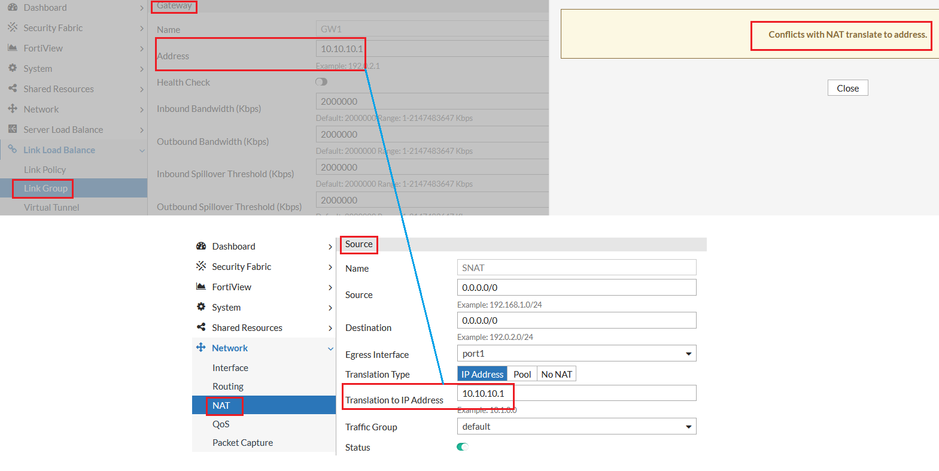Click the Shared Resources icon in the lower sidebar
The width and height of the screenshot is (939, 471).
[201, 327]
